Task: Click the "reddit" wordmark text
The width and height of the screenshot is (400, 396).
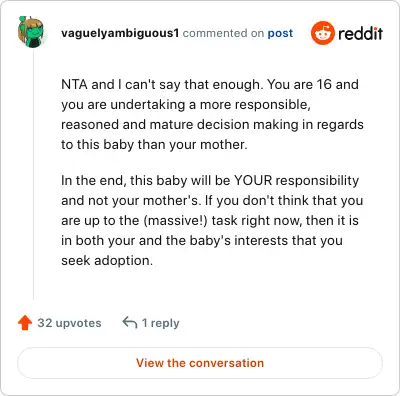Action: pos(360,33)
